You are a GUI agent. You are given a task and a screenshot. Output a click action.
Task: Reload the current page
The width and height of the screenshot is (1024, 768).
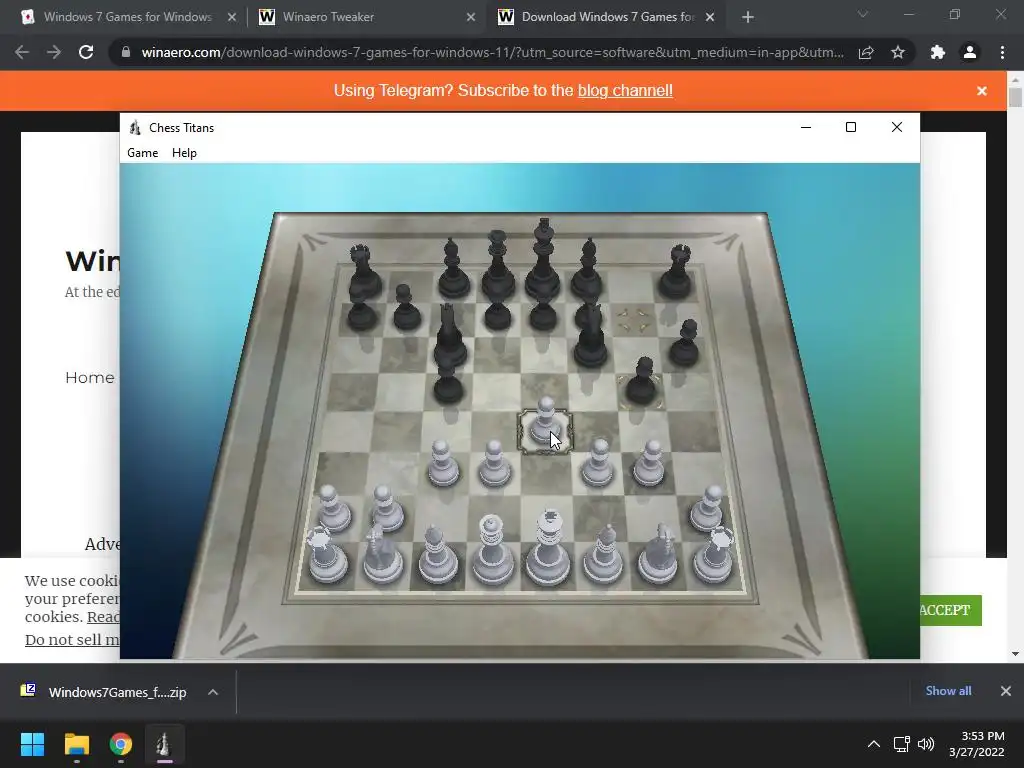click(86, 52)
